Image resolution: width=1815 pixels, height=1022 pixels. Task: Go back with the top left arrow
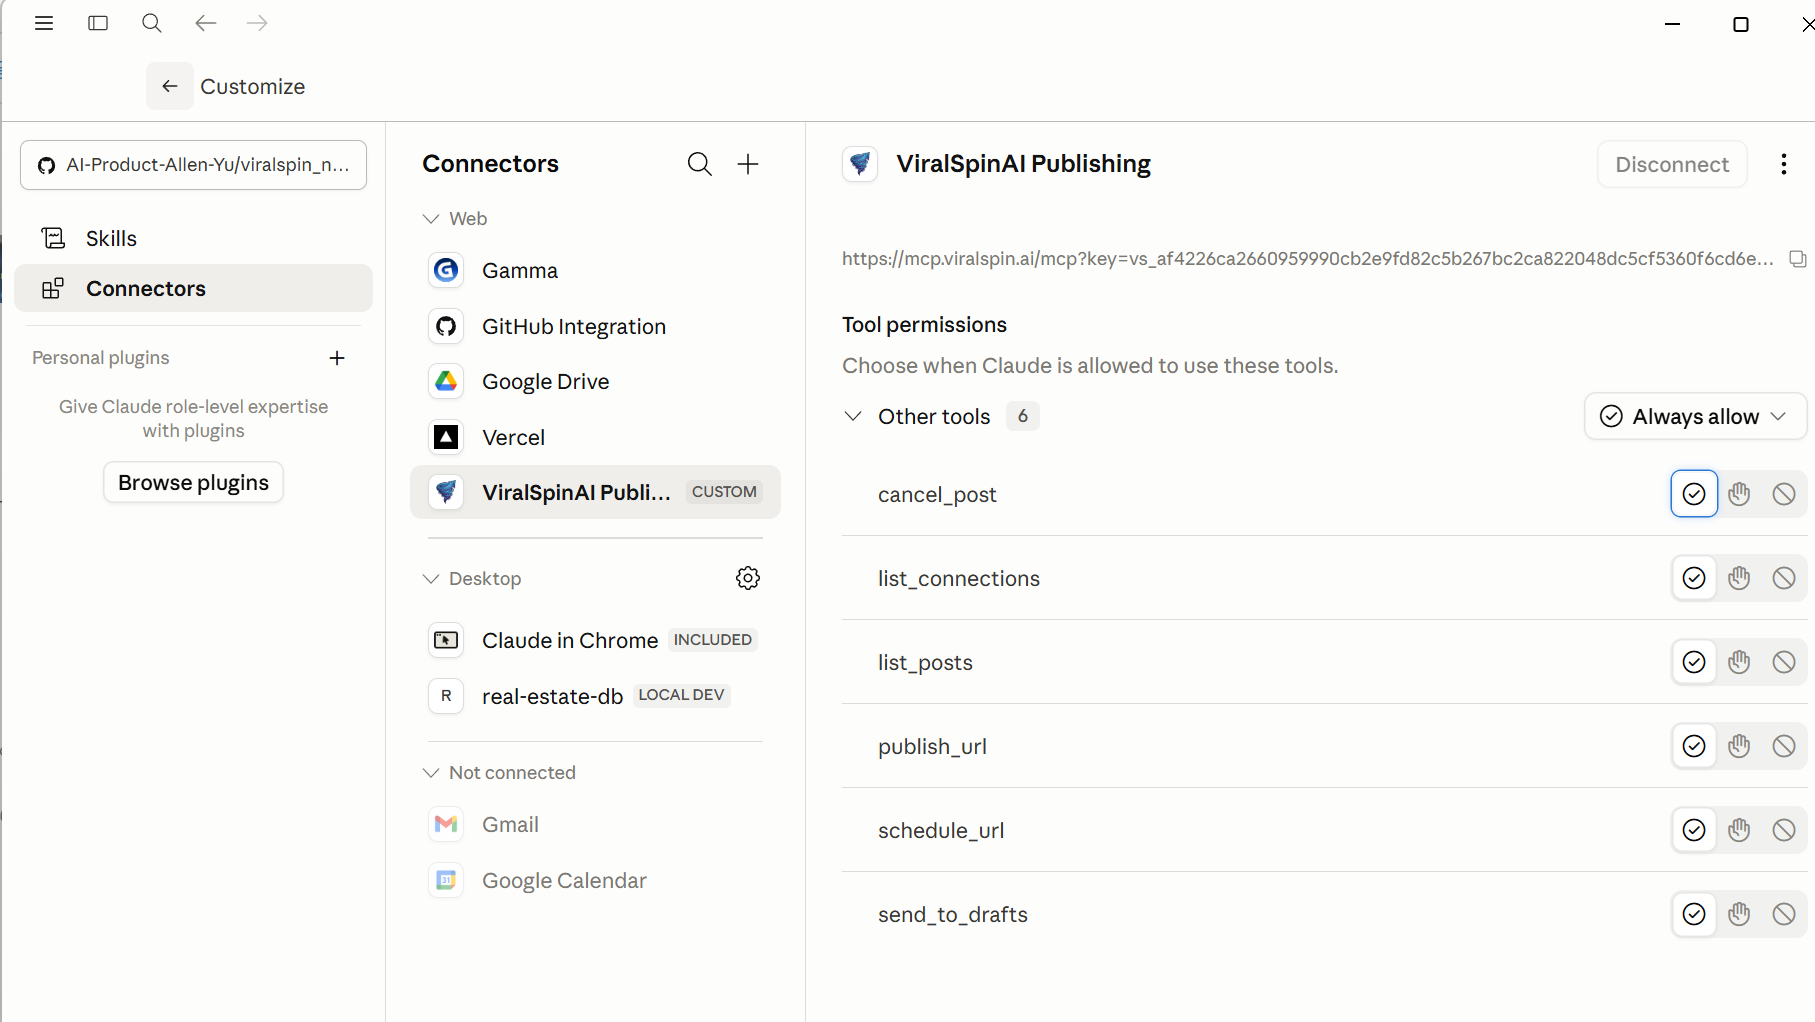click(x=206, y=23)
